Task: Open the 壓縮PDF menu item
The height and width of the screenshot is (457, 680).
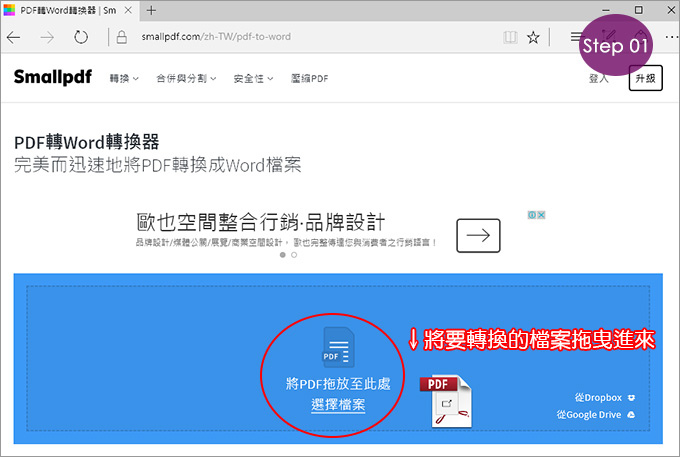Action: pyautogui.click(x=310, y=78)
